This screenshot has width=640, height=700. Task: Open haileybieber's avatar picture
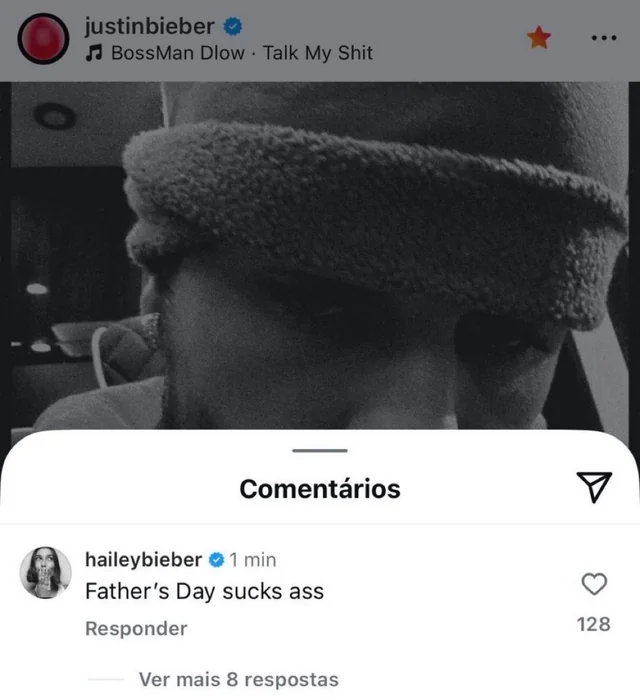[x=46, y=572]
